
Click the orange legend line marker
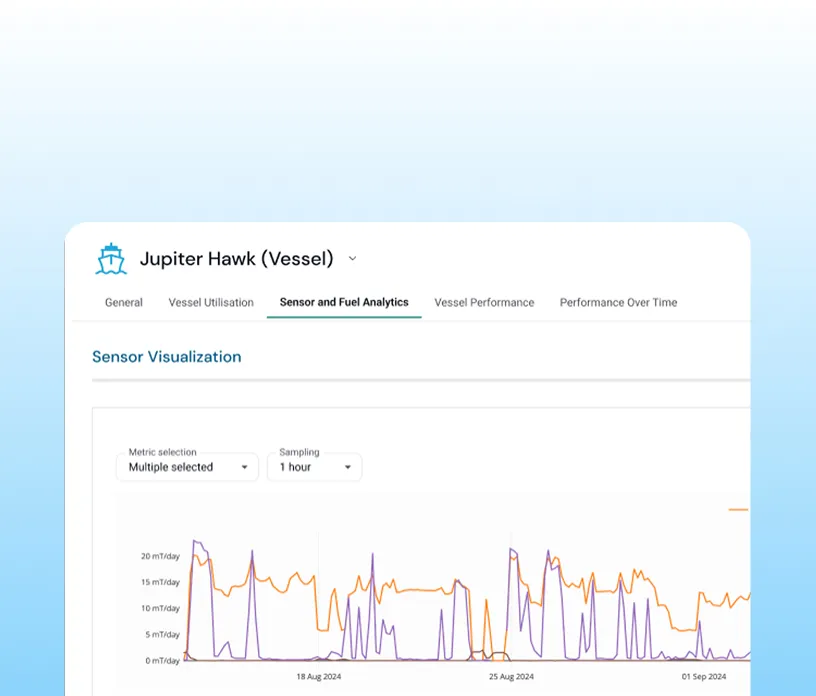point(738,510)
